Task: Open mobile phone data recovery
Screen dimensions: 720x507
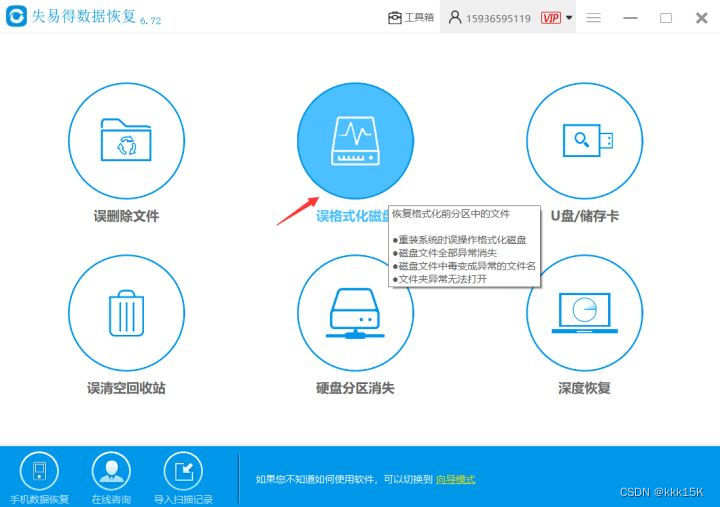Action: click(39, 471)
